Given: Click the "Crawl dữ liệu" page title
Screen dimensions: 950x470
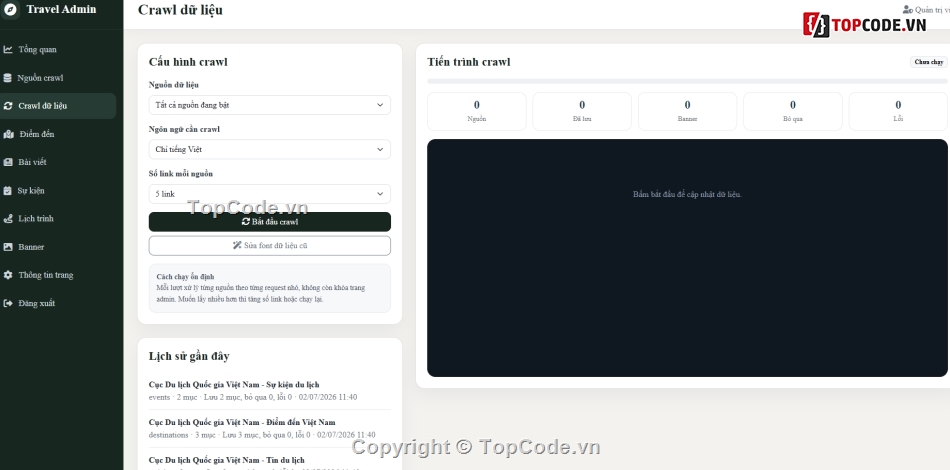Looking at the screenshot, I should (180, 10).
